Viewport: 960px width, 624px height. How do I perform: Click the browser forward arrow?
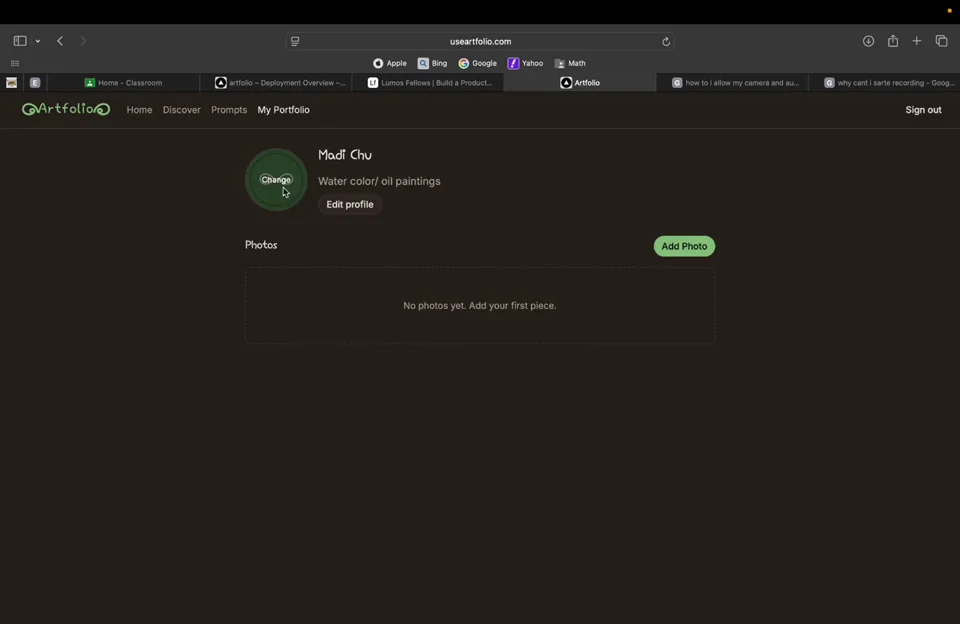[x=83, y=41]
